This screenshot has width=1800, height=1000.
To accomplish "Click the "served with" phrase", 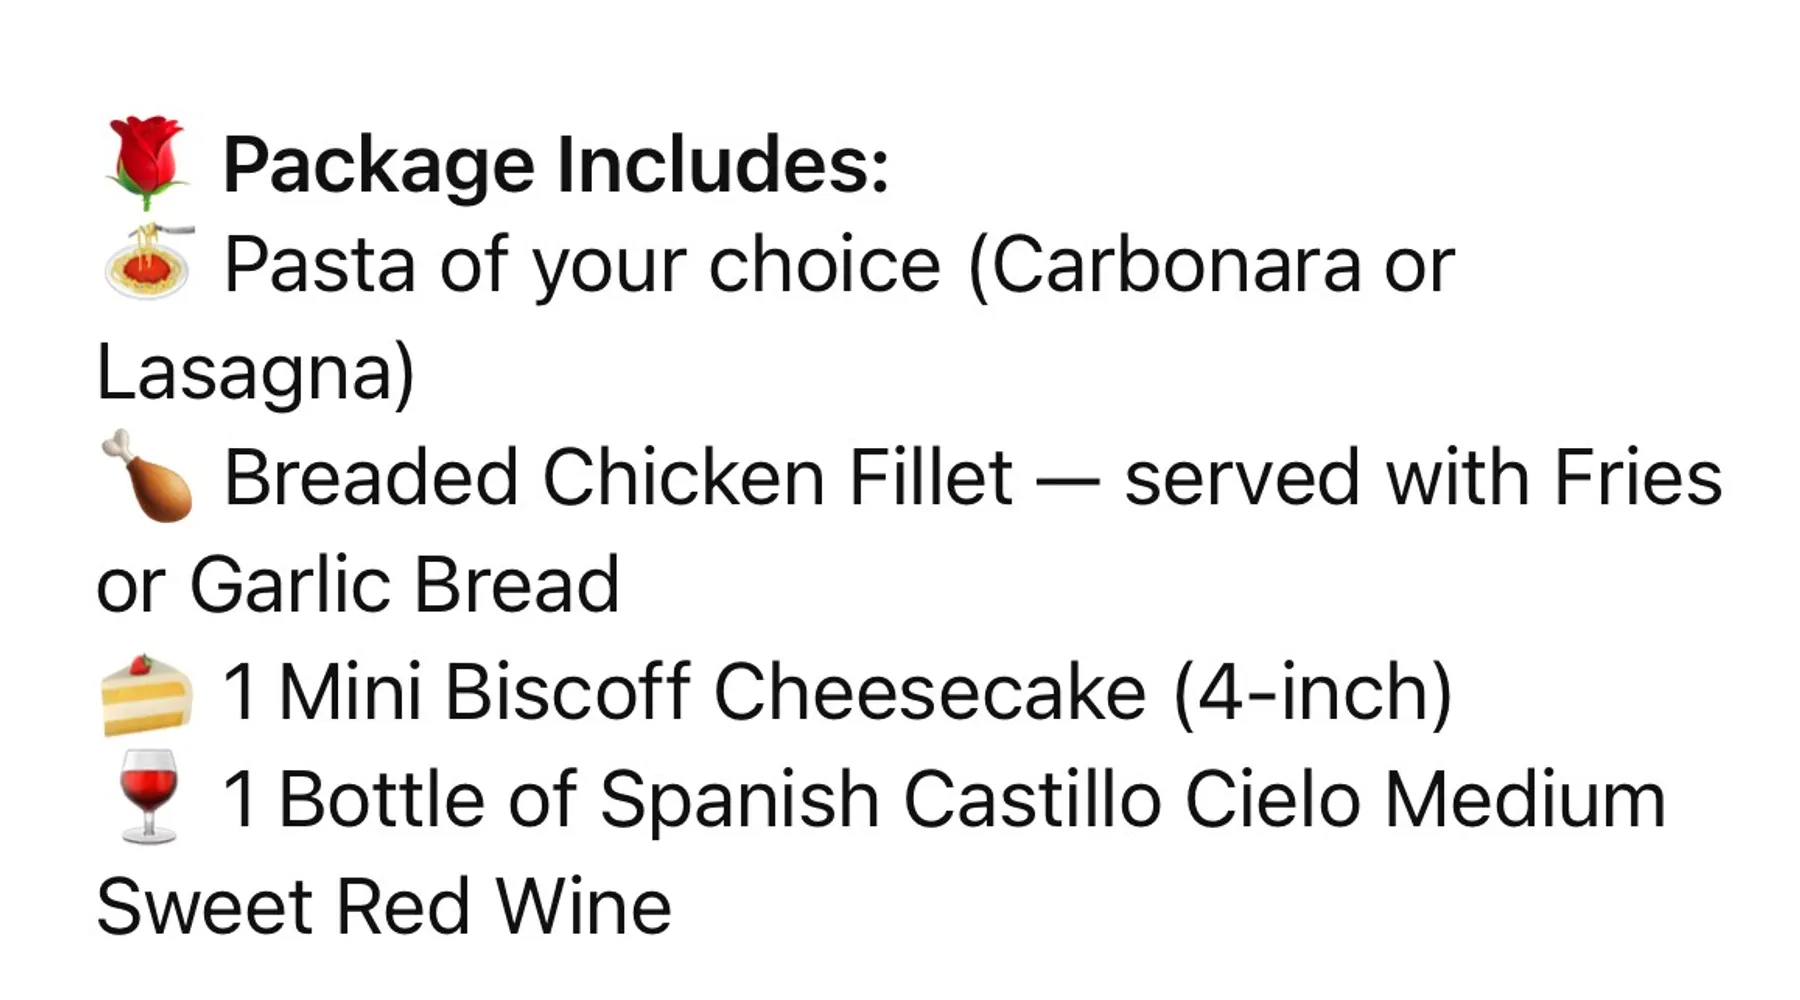I will coord(1330,478).
